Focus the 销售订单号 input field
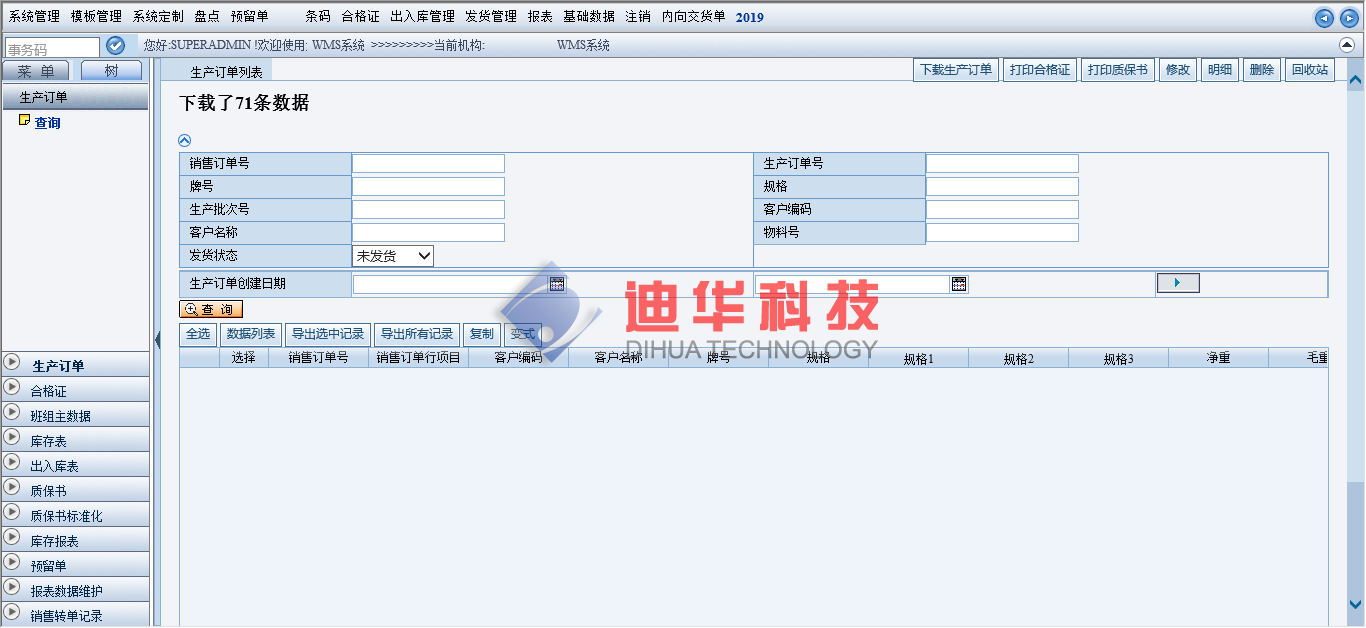 click(x=428, y=164)
